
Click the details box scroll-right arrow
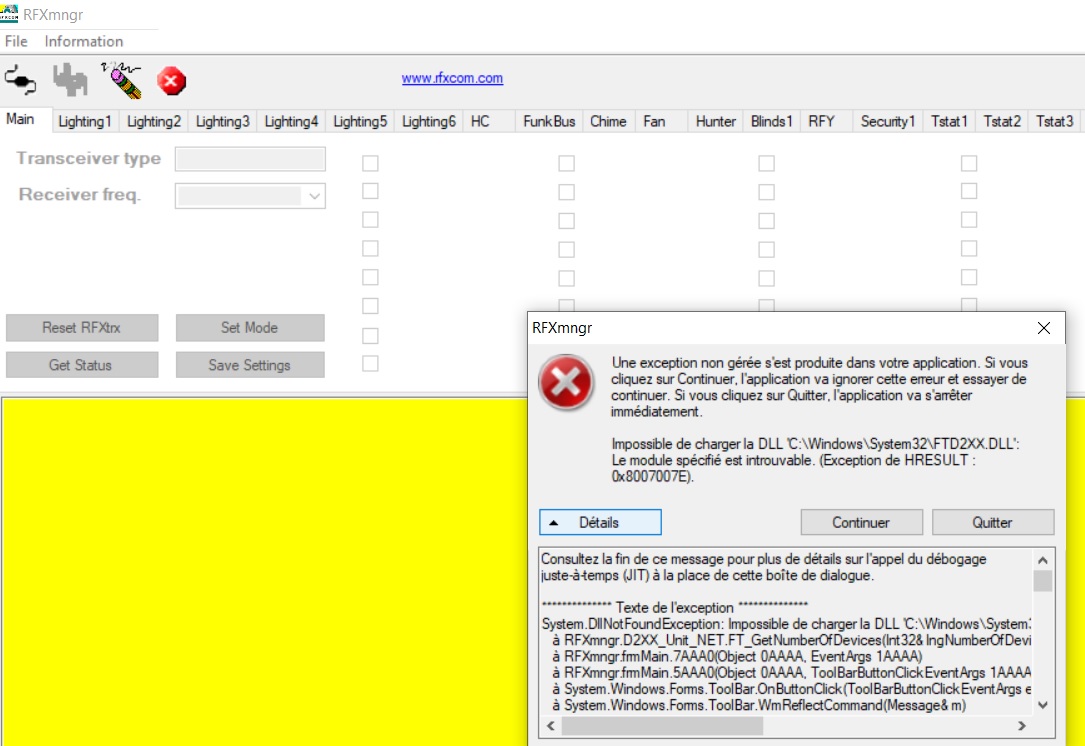[1022, 726]
